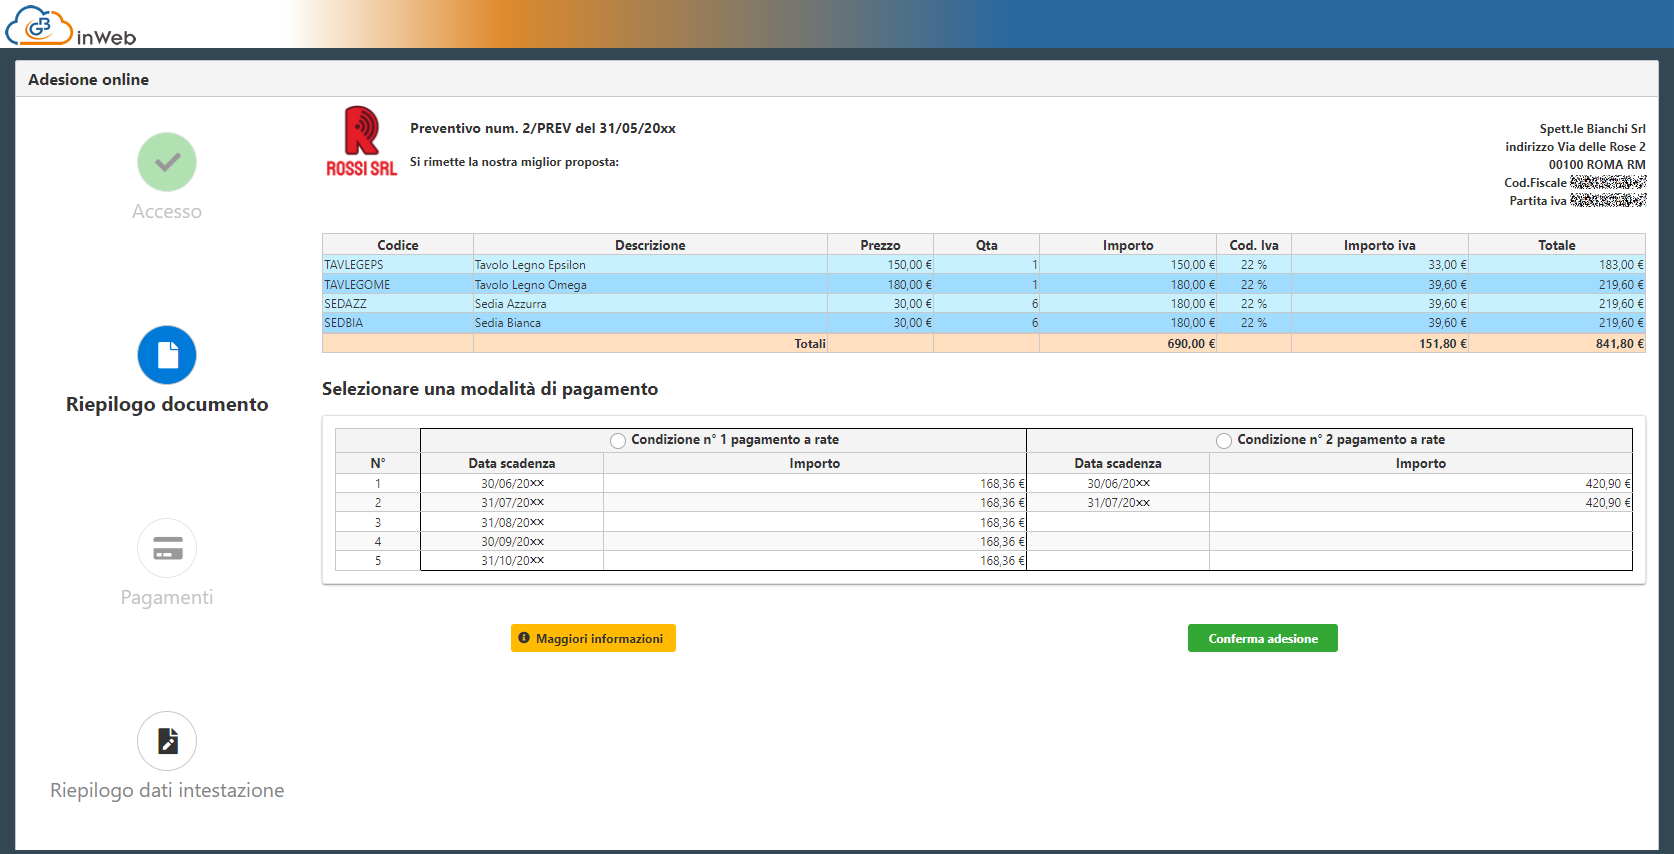Select the SEDBIA code cell

click(398, 323)
